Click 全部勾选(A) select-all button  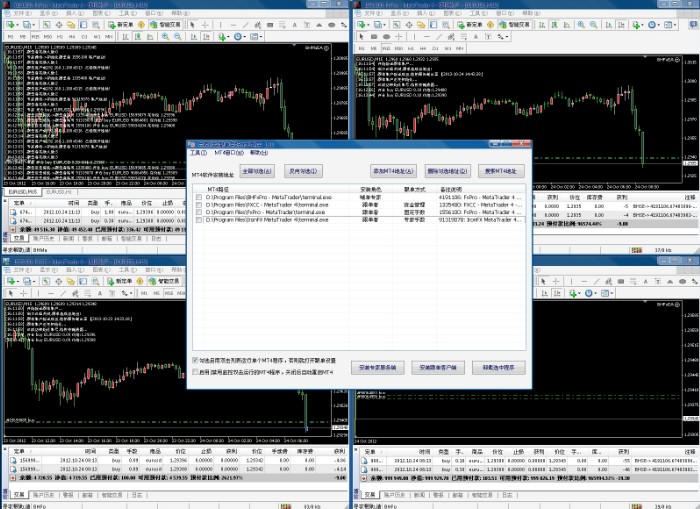coord(257,171)
